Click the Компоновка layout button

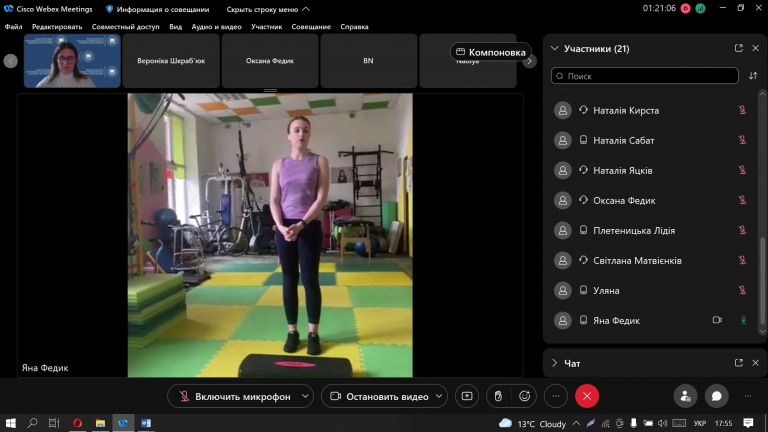(490, 52)
